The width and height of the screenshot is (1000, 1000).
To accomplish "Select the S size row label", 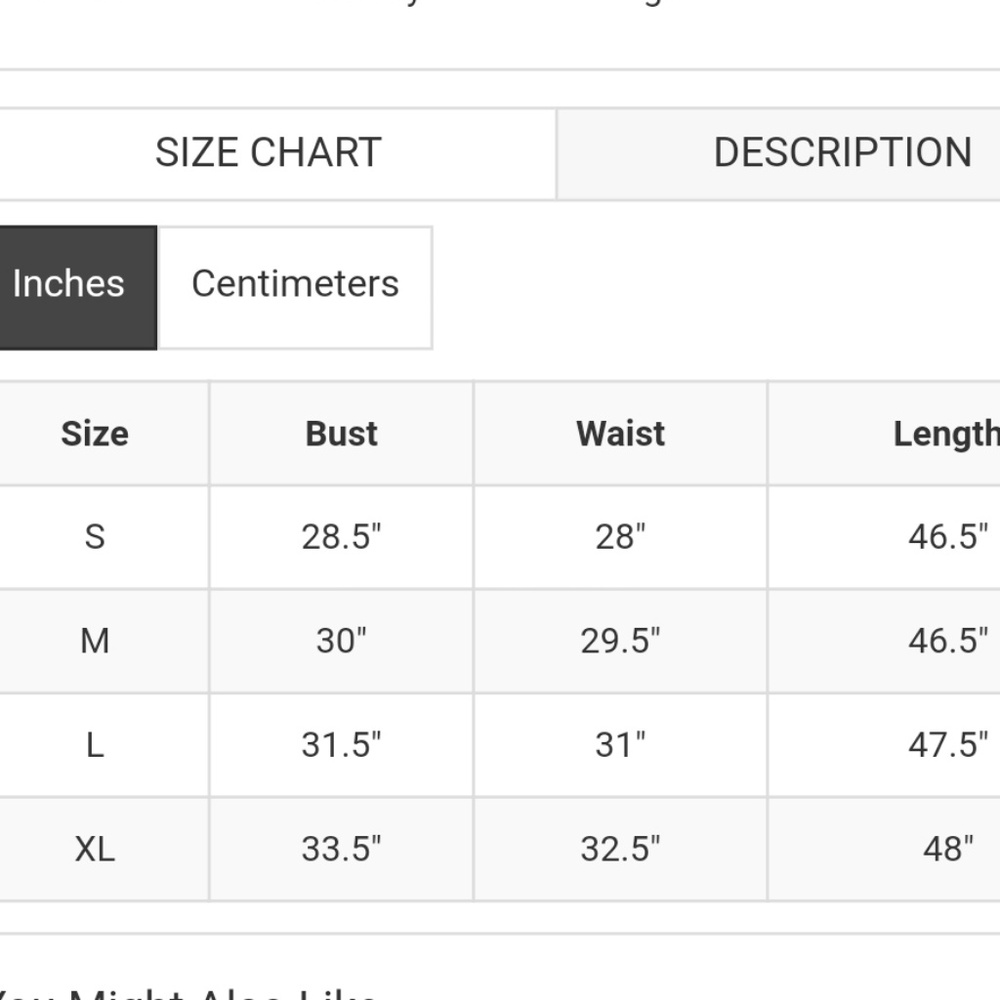I will click(x=95, y=537).
